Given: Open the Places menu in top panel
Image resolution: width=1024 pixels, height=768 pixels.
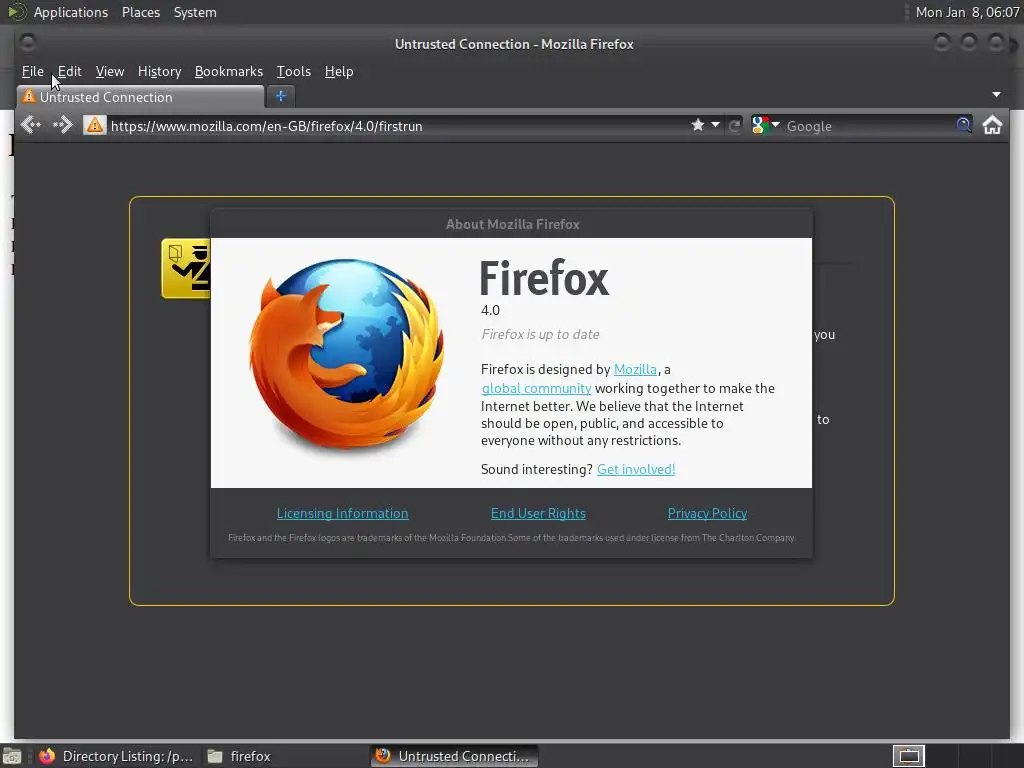Looking at the screenshot, I should click(141, 12).
